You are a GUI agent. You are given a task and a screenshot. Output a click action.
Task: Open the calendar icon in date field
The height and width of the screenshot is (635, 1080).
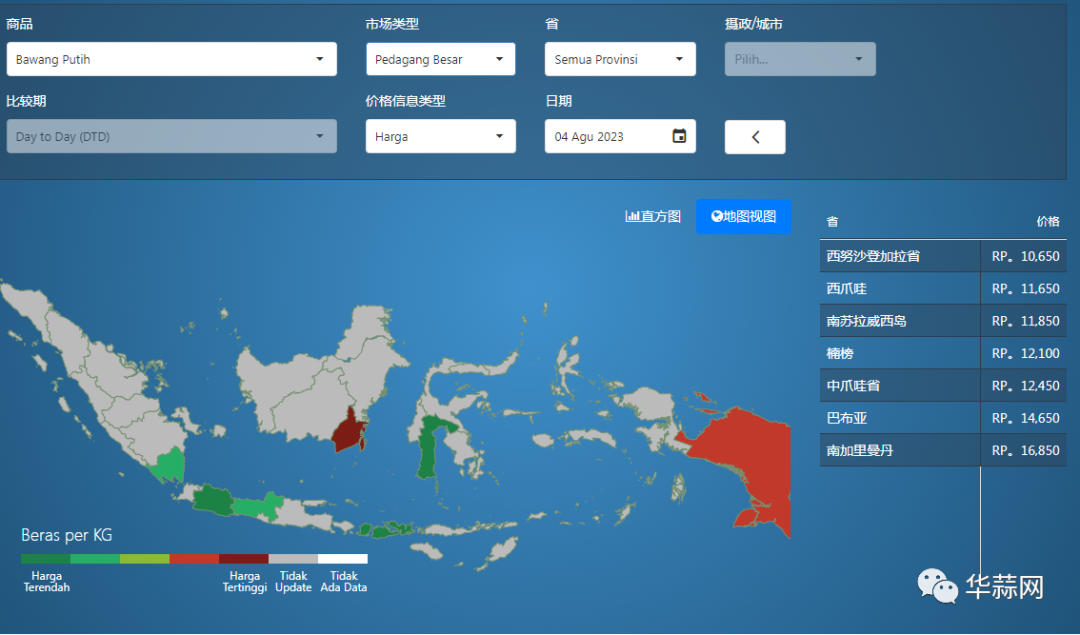click(x=679, y=136)
